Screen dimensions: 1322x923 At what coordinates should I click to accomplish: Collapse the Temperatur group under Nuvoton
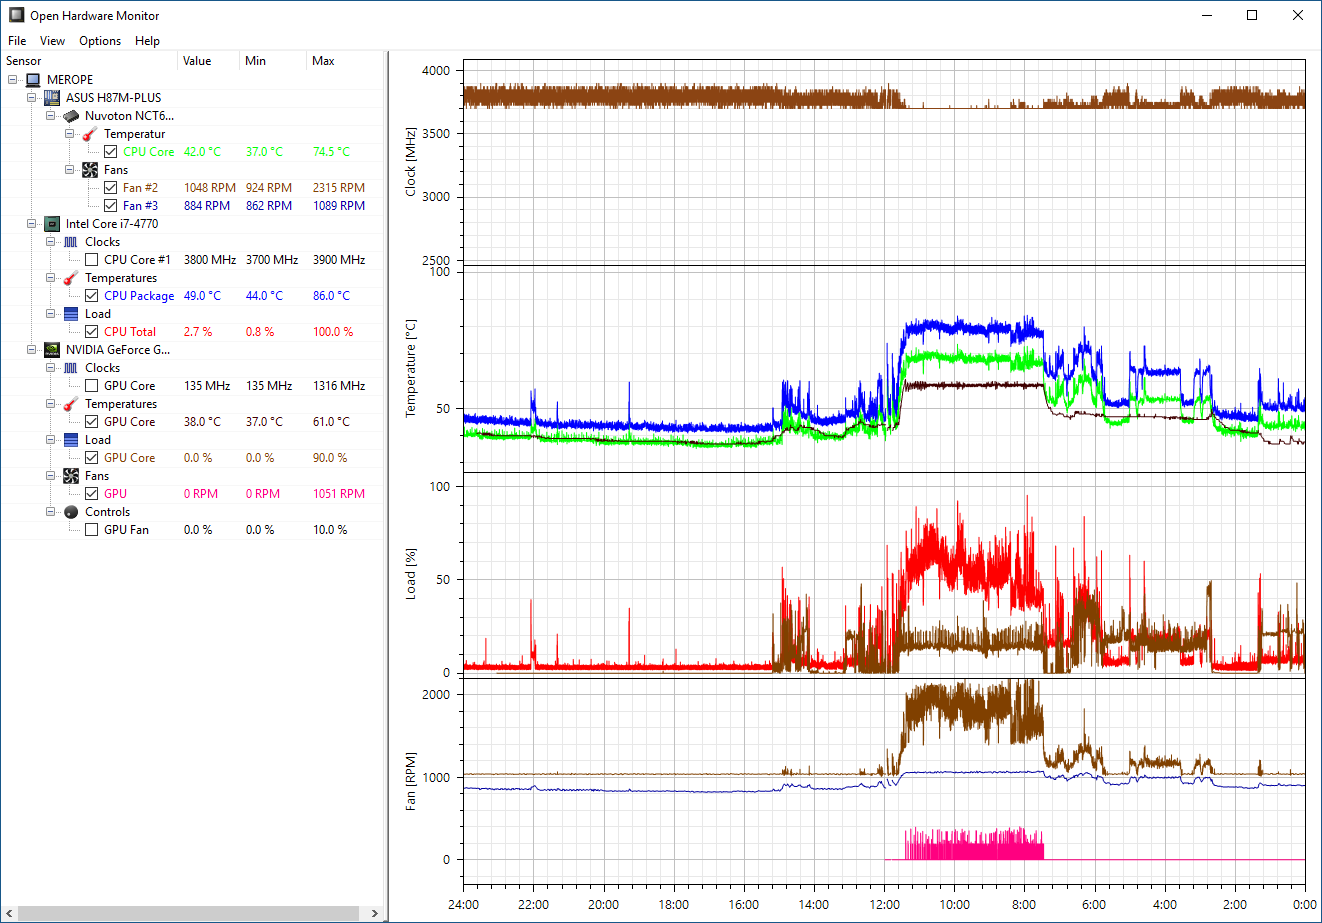click(69, 134)
